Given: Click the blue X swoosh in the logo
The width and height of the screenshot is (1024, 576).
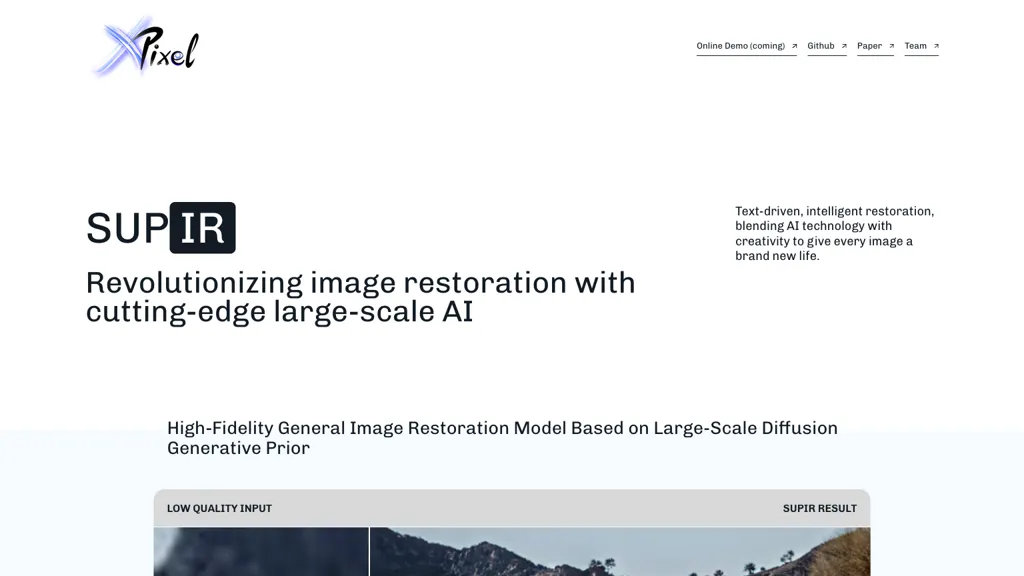Looking at the screenshot, I should (118, 48).
